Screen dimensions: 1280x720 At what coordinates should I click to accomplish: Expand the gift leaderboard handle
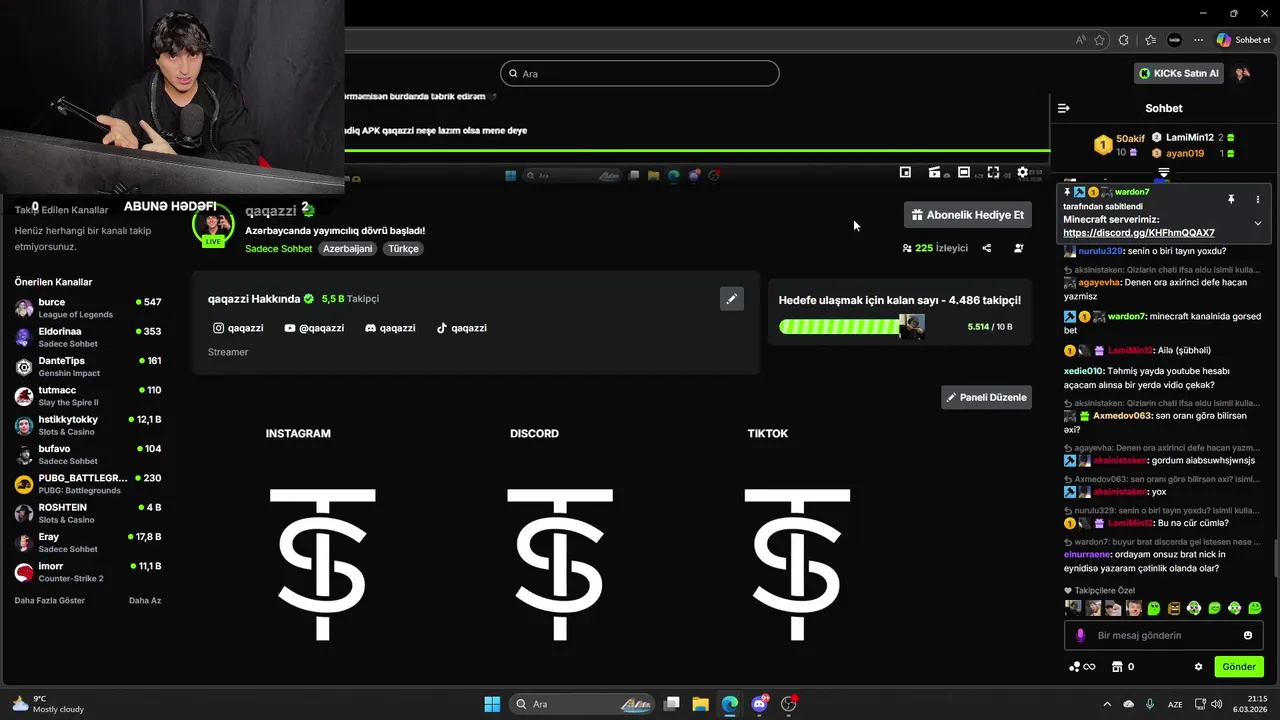pos(1163,172)
